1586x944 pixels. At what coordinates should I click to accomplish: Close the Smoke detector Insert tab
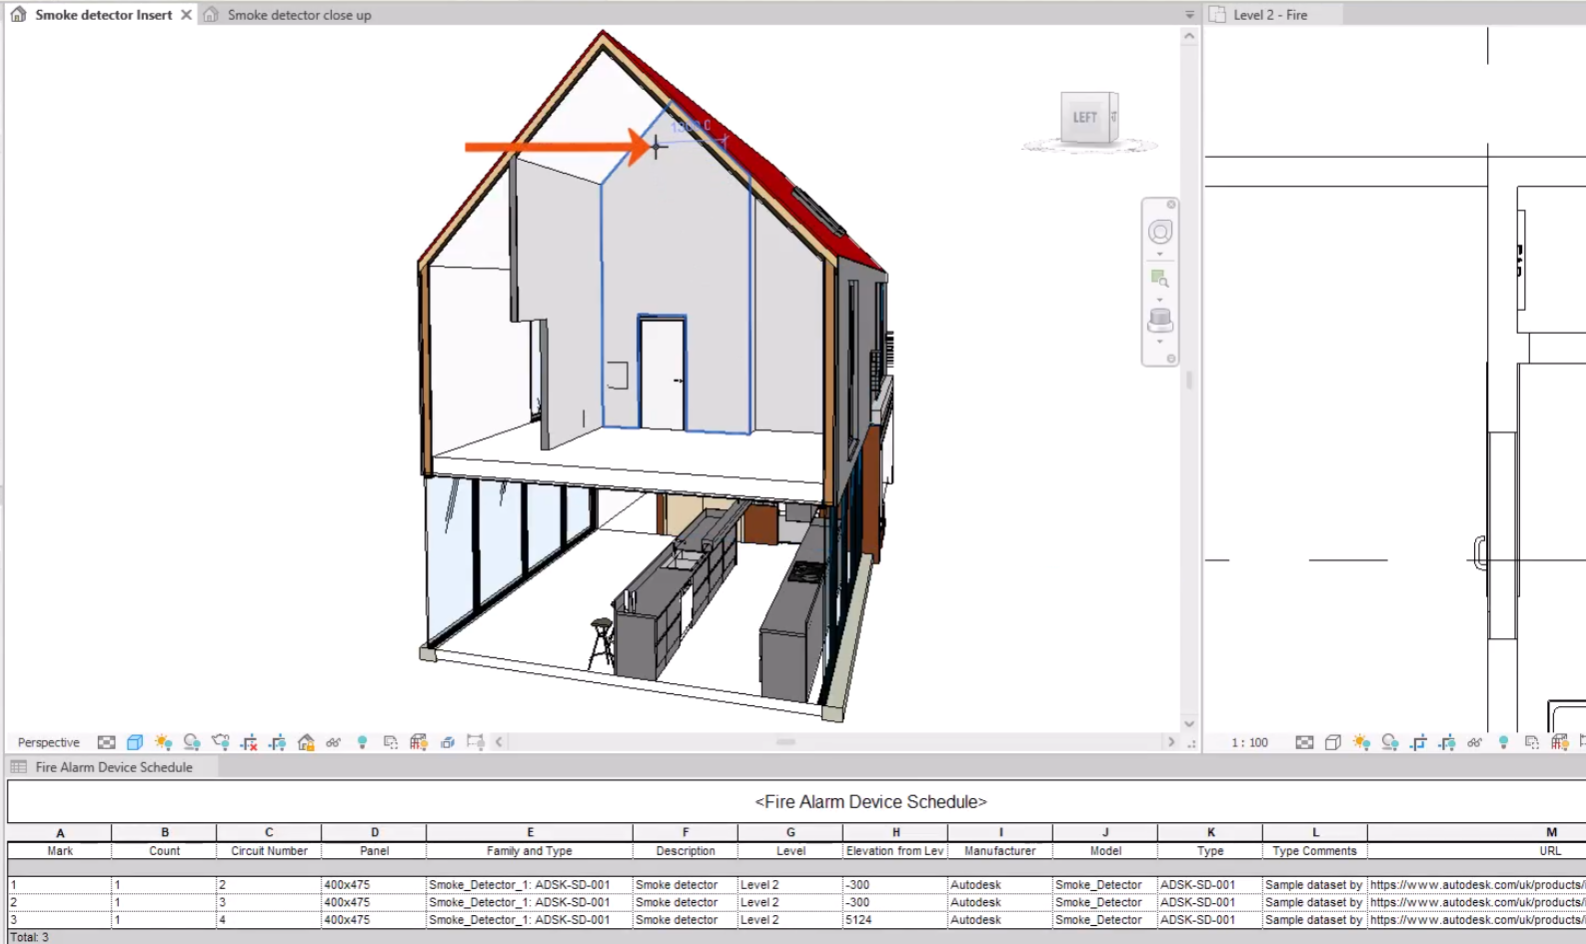[x=186, y=15]
